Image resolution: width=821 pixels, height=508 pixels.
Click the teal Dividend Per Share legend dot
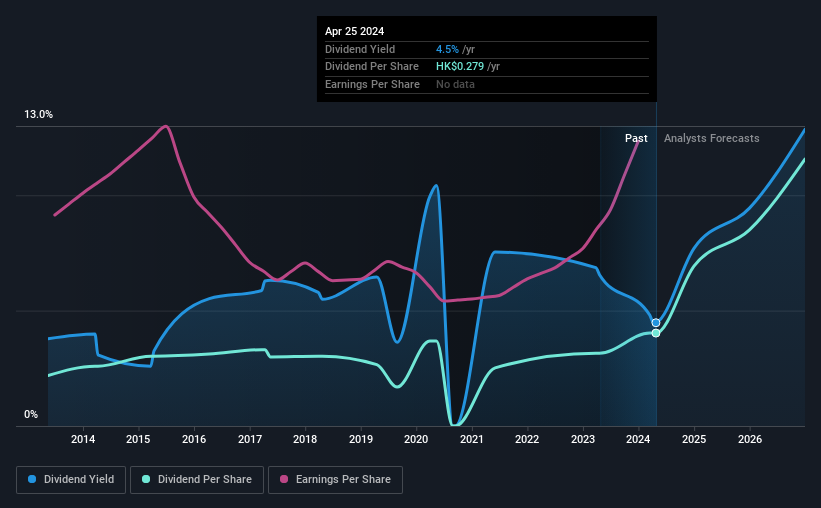coord(146,479)
